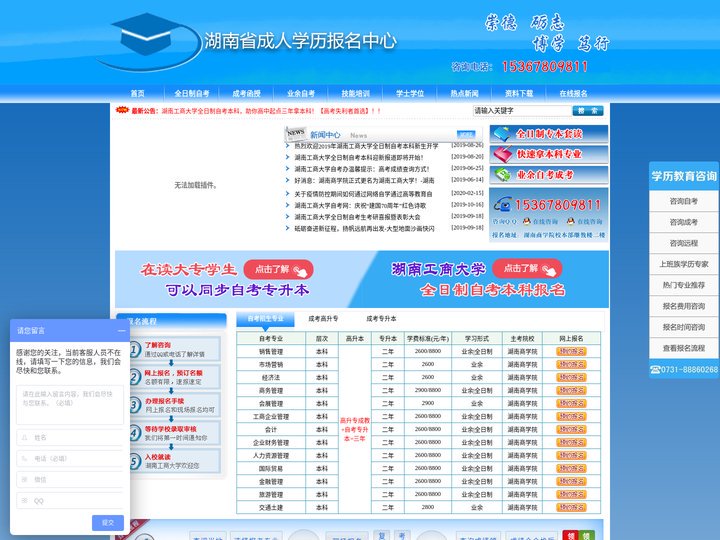Open 快速拿本科专业 banner button
This screenshot has width=720, height=540.
pyautogui.click(x=549, y=154)
